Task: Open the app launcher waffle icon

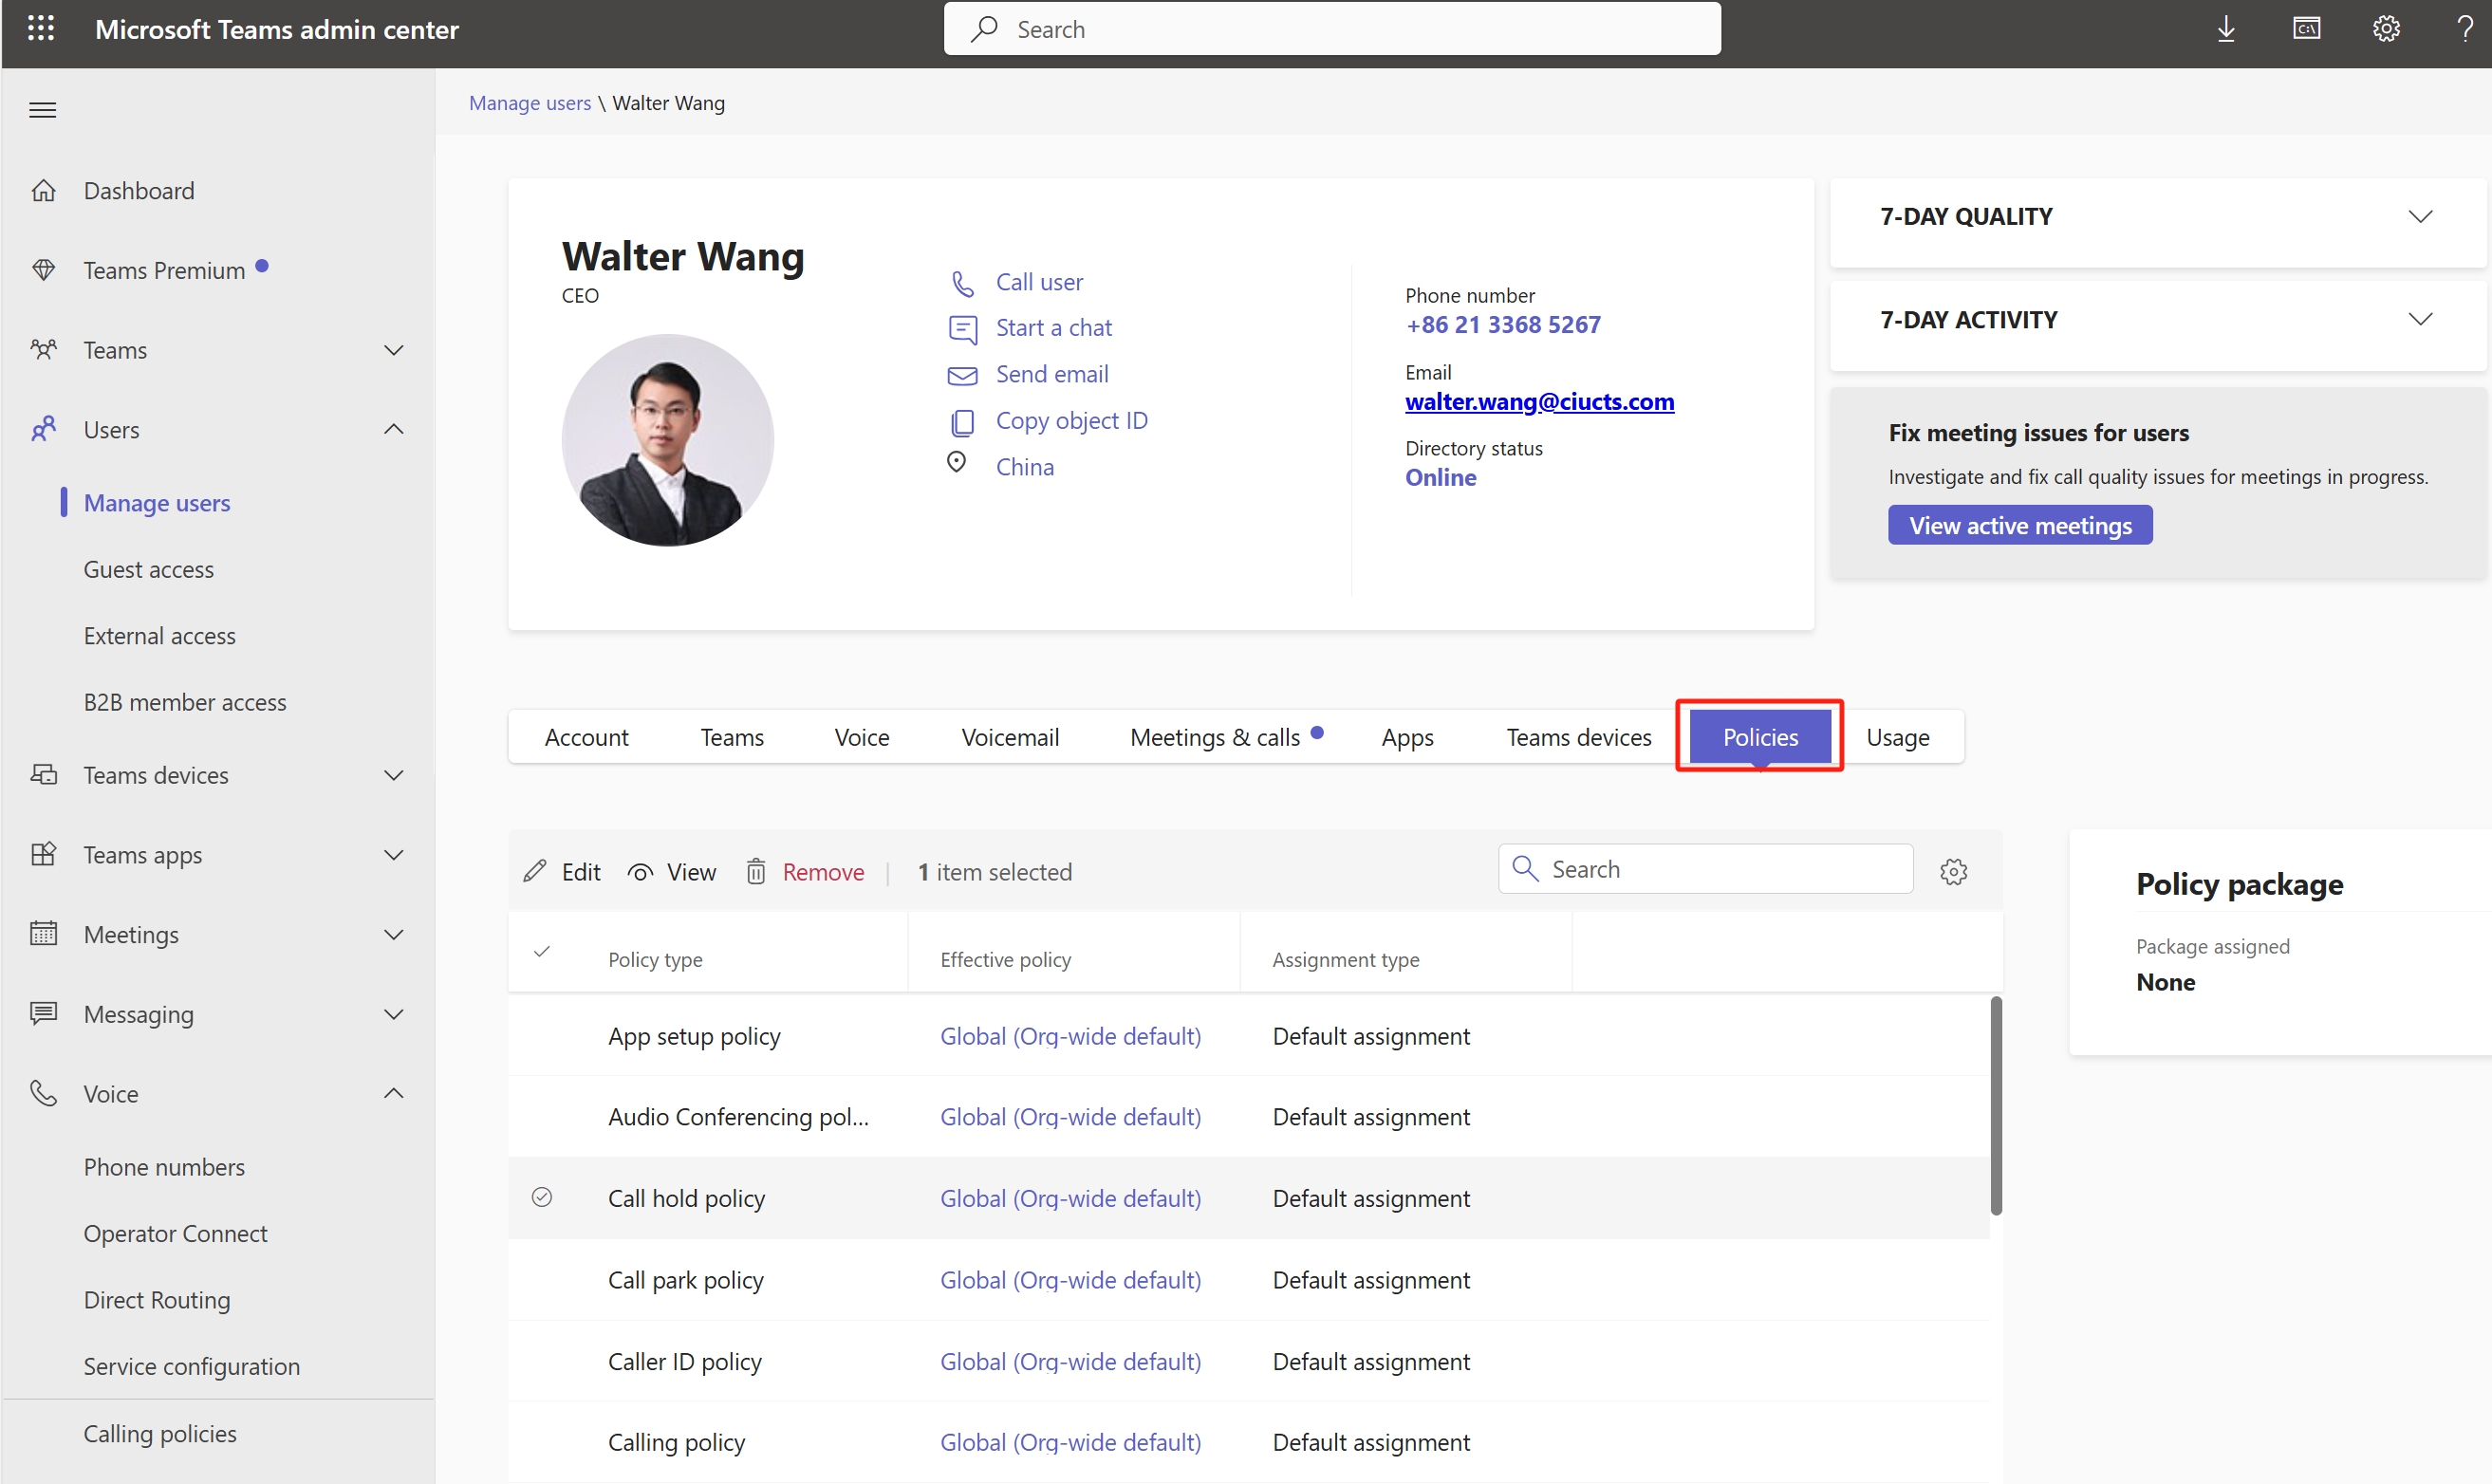Action: pos(41,28)
